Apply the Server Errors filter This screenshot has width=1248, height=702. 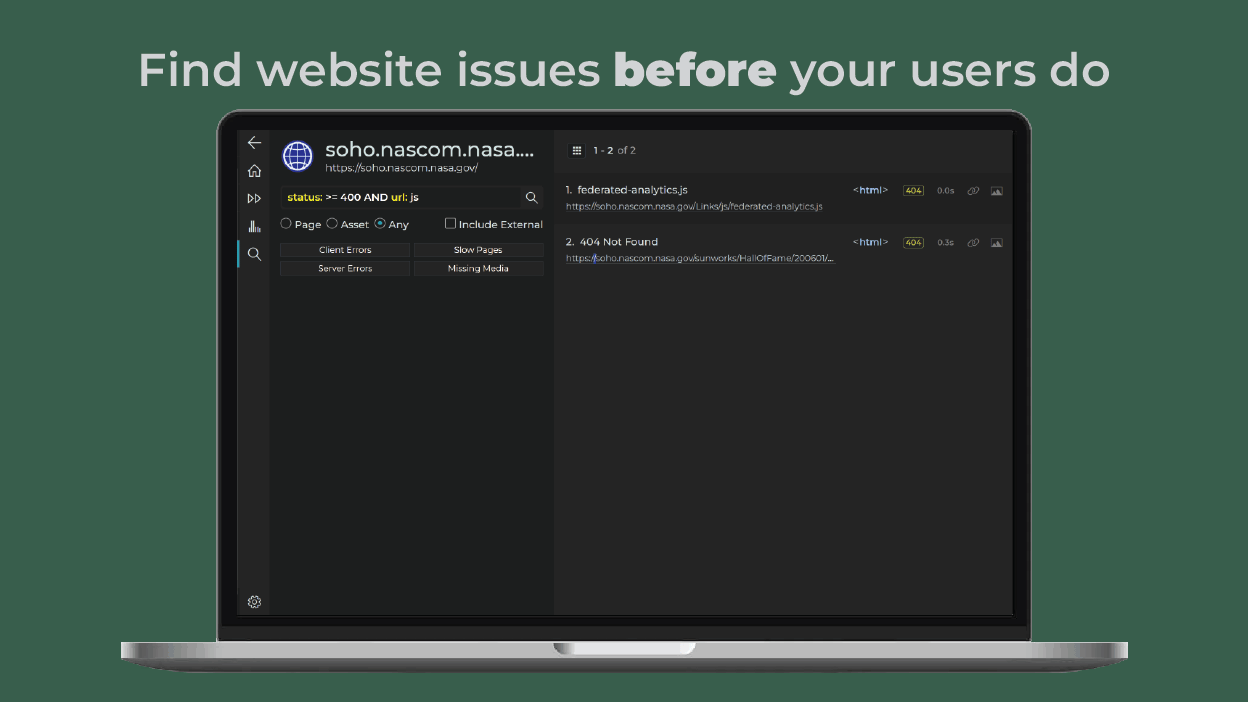coord(345,269)
